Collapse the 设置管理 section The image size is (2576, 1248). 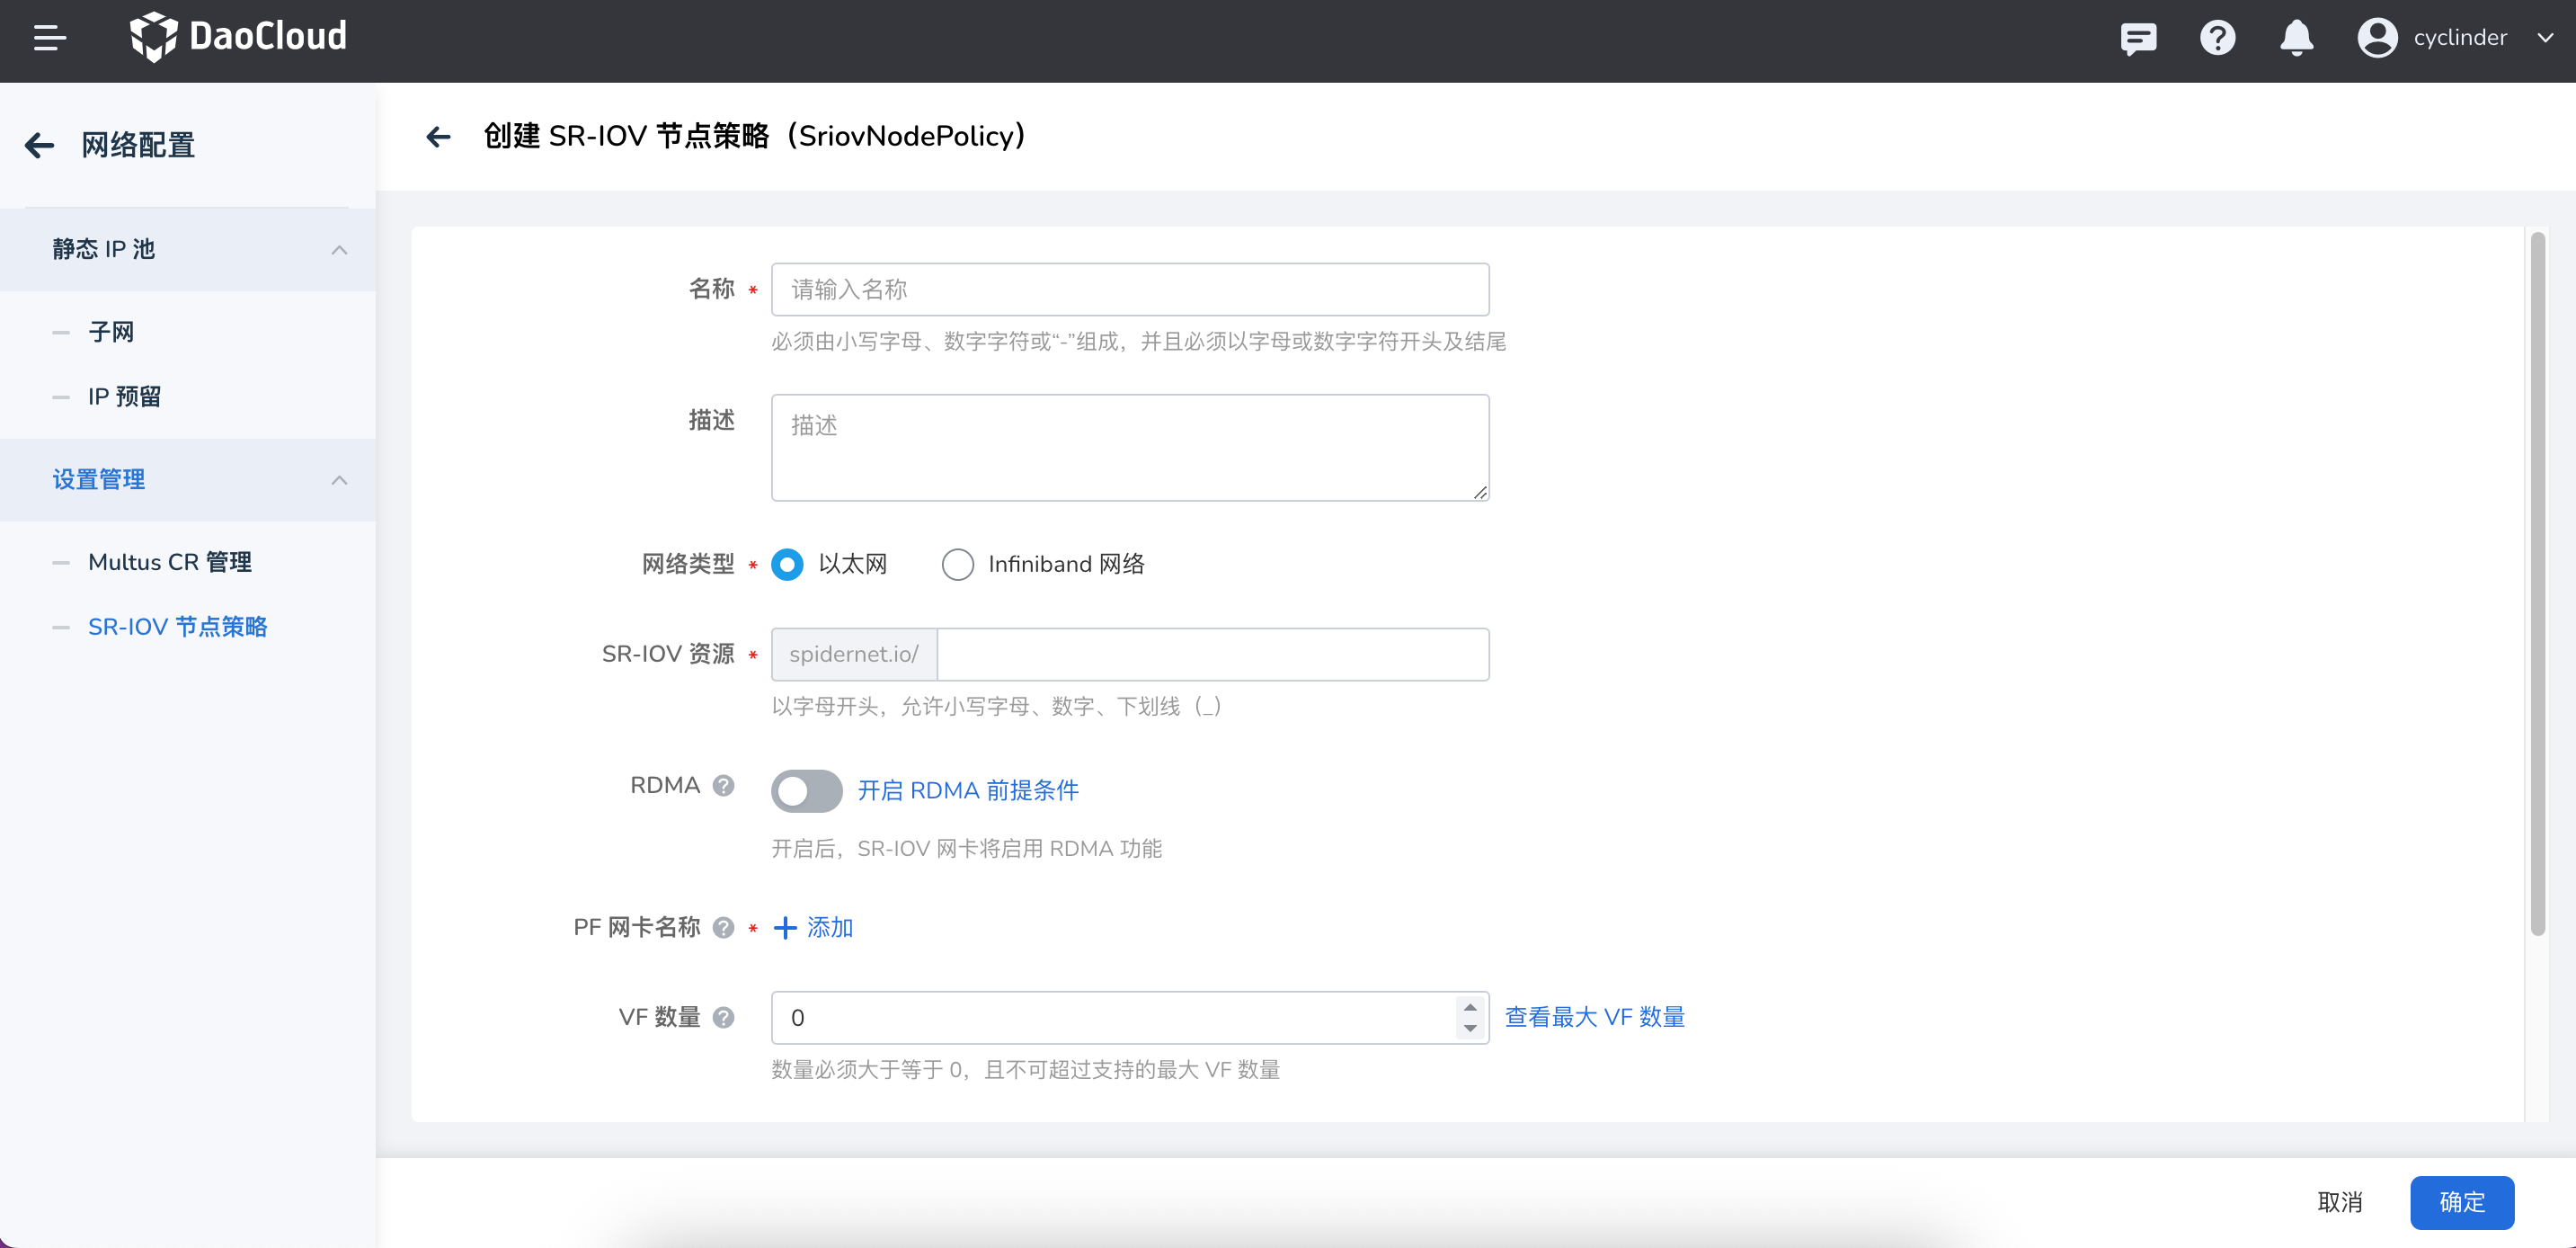pyautogui.click(x=338, y=480)
